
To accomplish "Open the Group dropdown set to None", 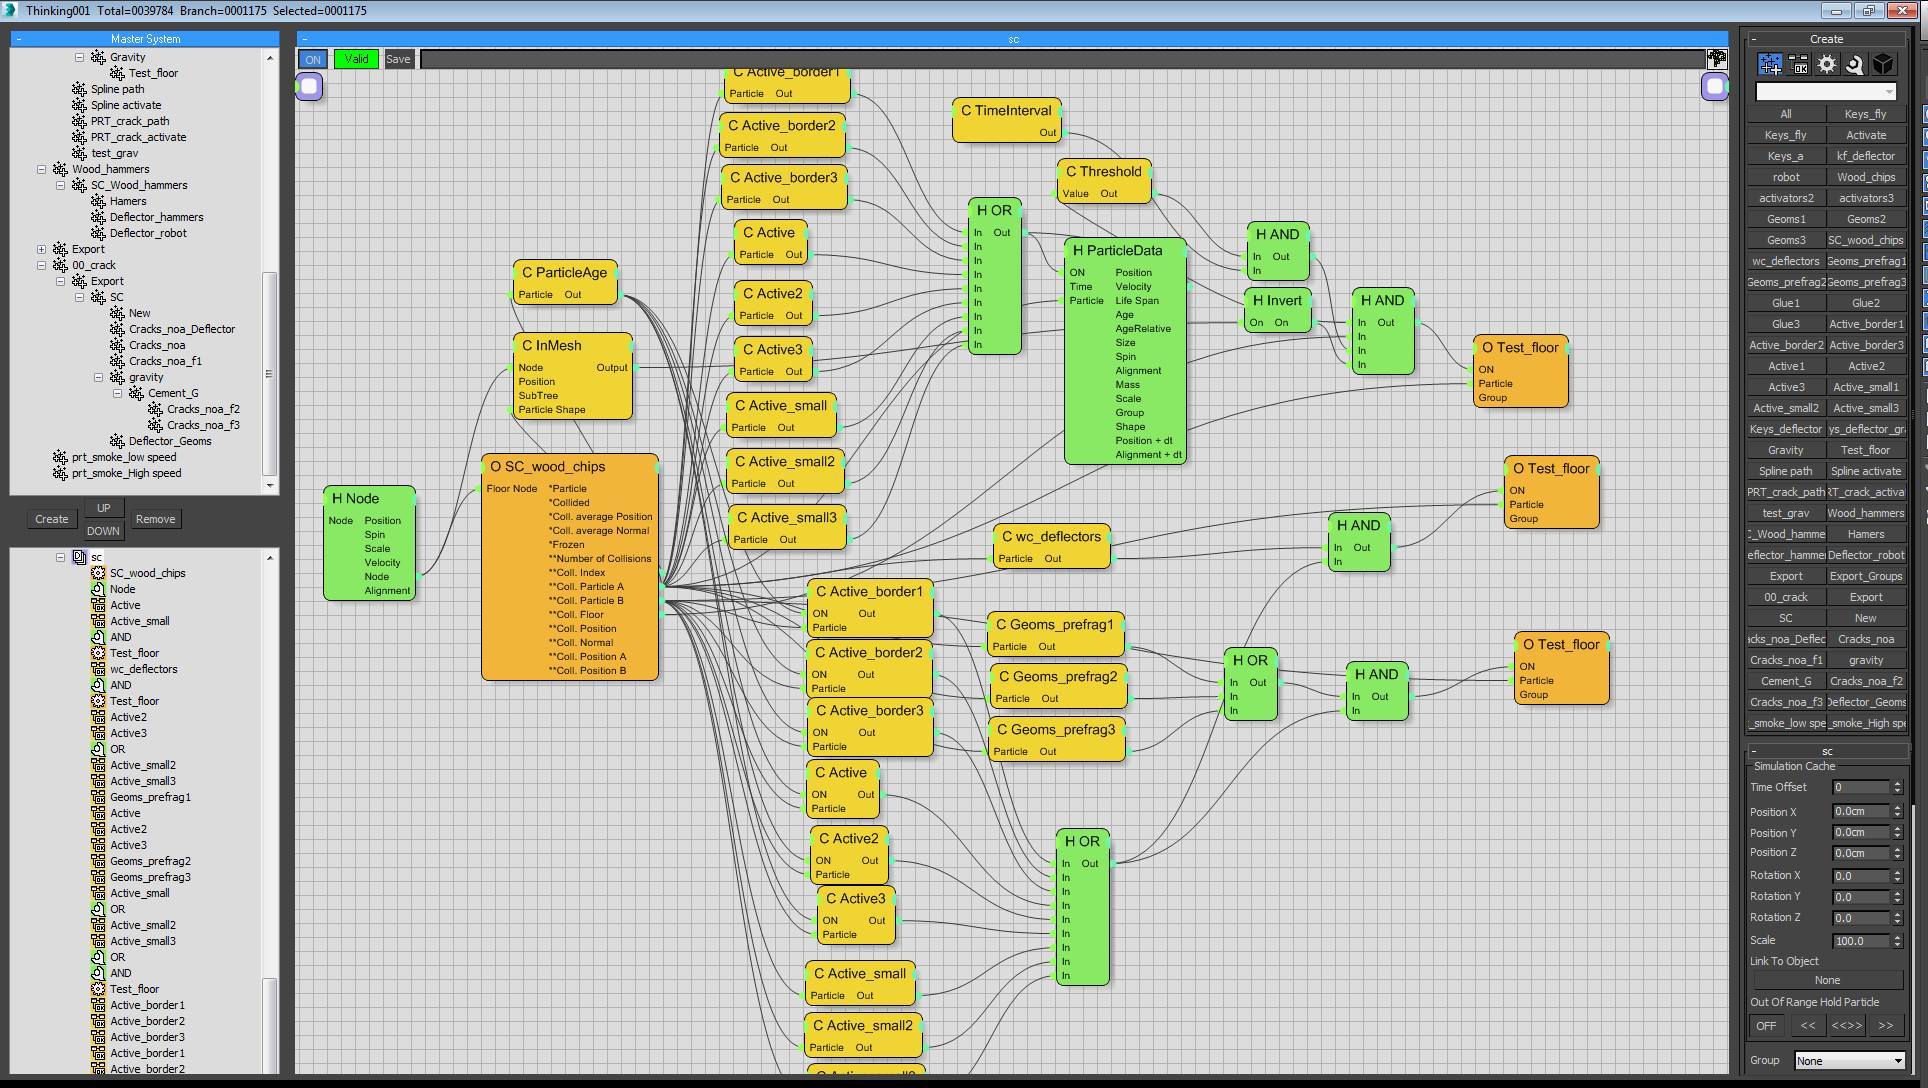I will click(x=1849, y=1061).
